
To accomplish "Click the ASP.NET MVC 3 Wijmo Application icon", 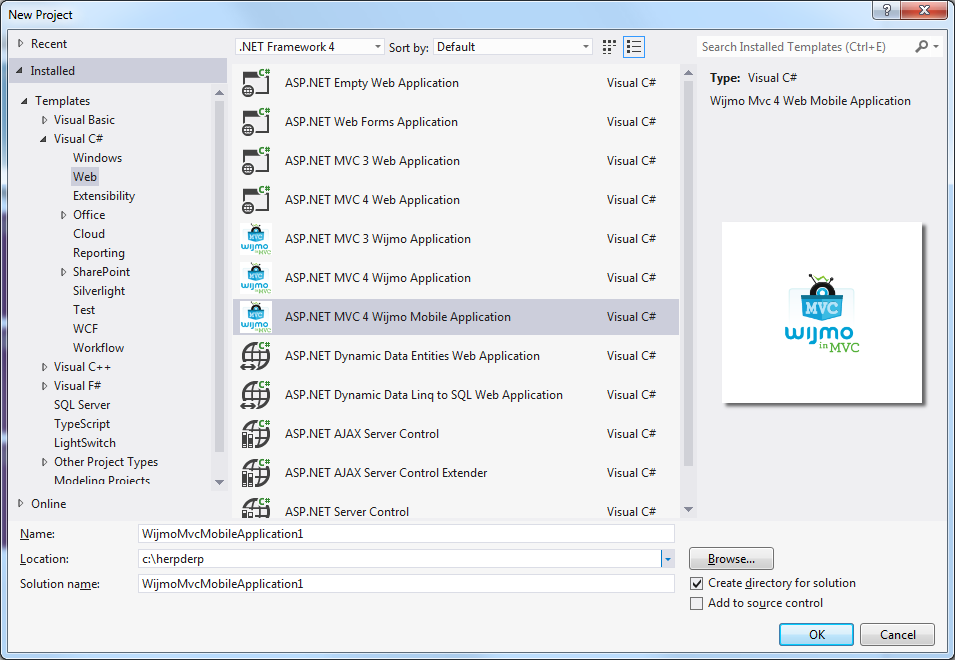I will (256, 239).
